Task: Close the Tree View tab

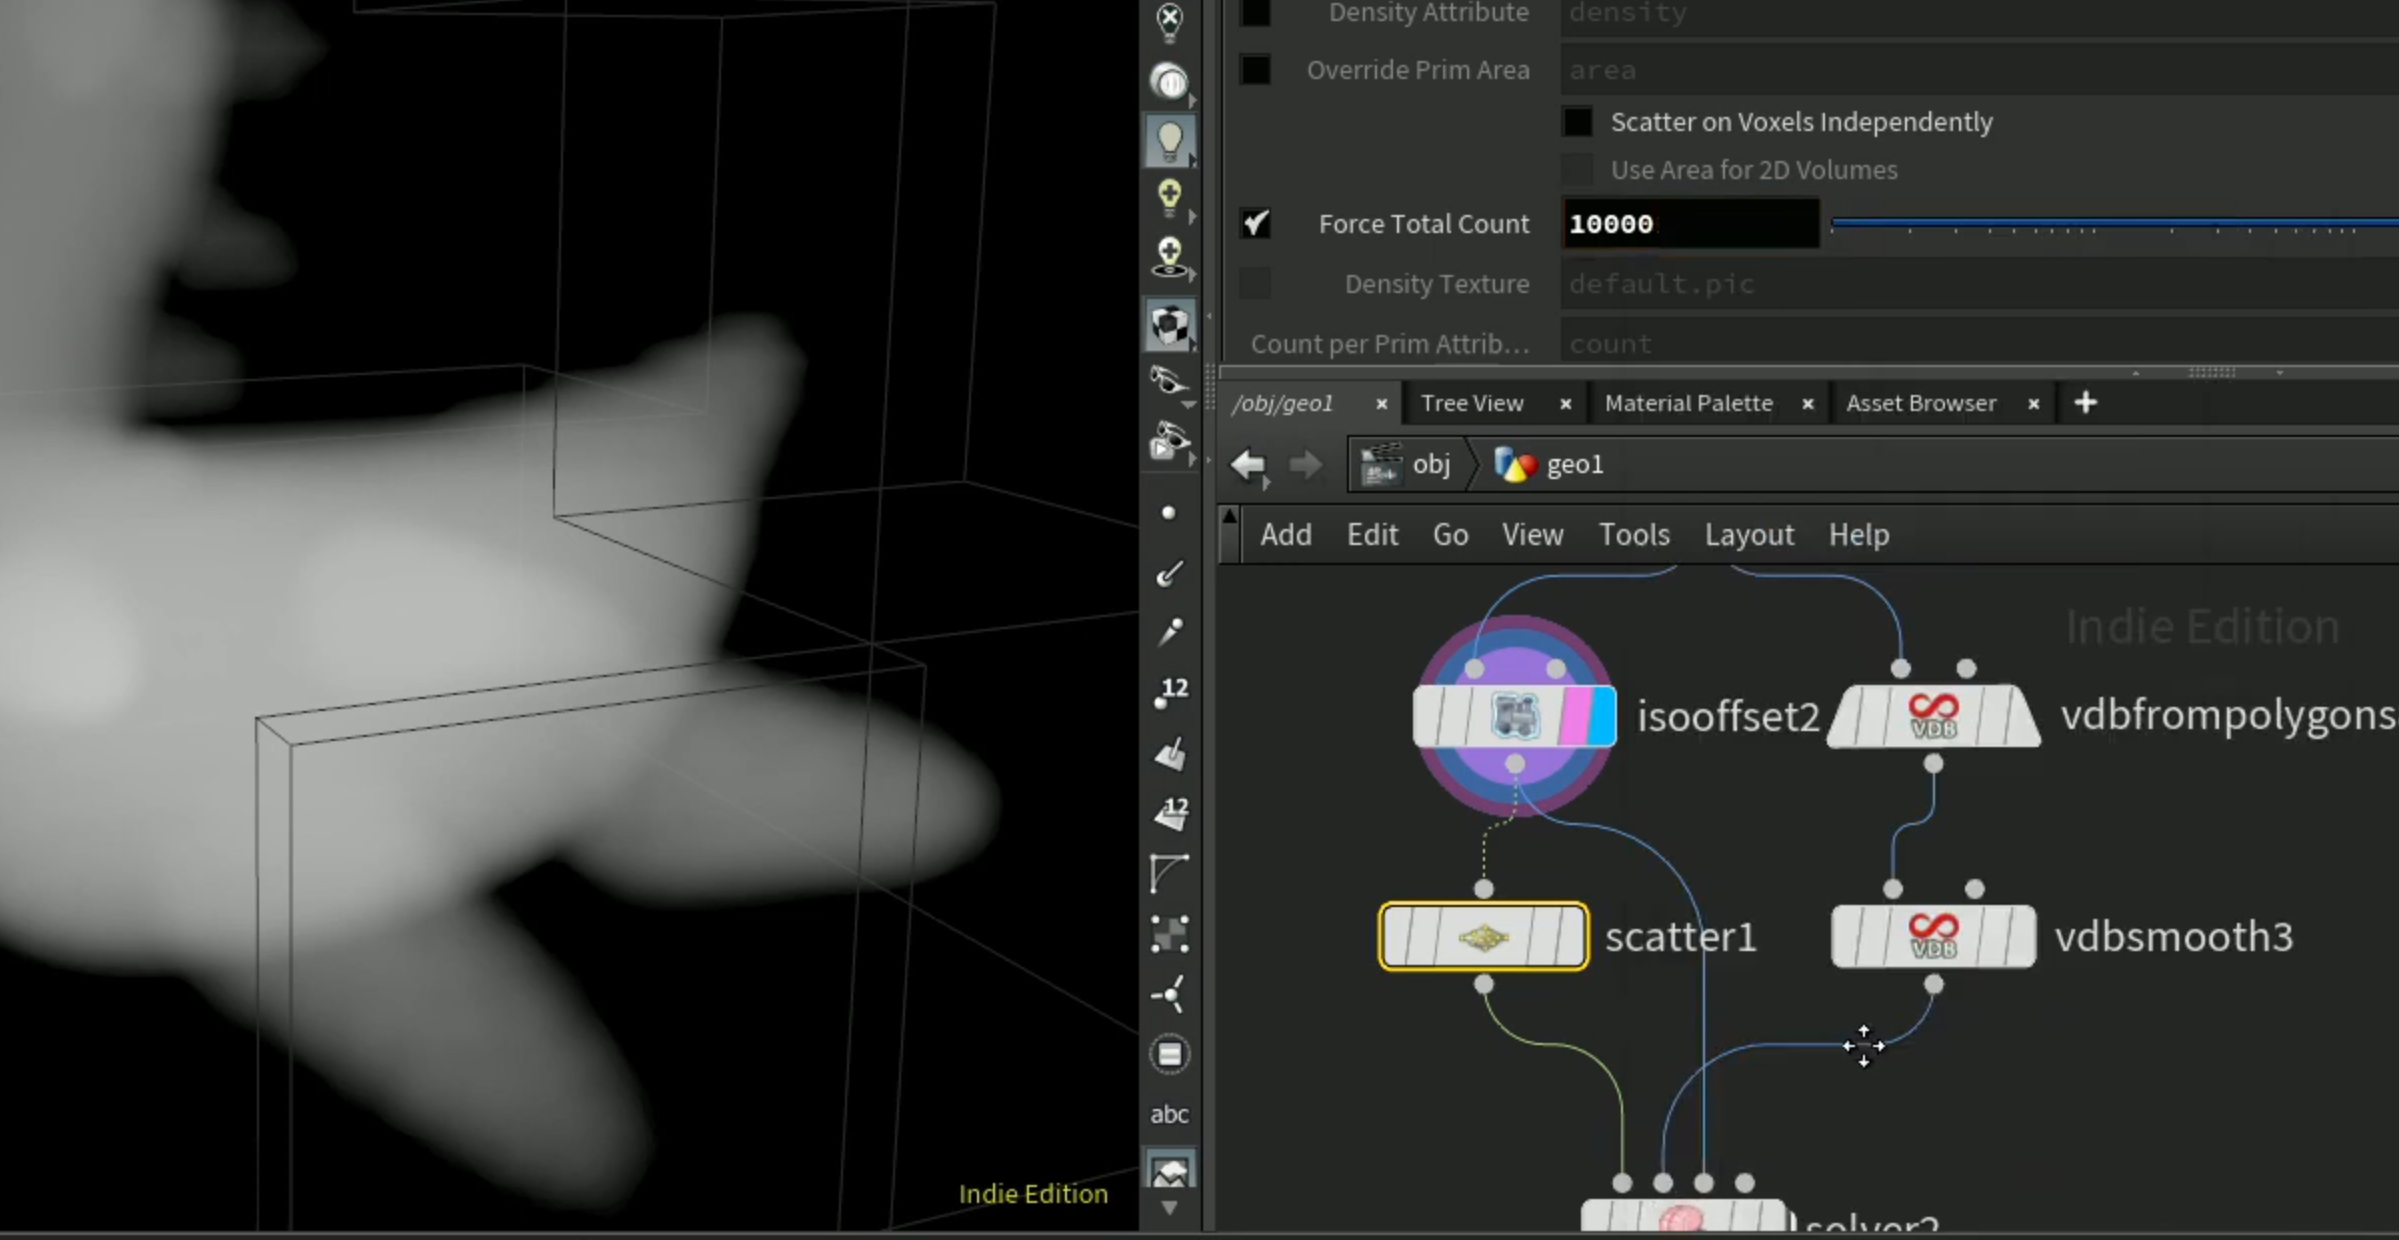Action: (1565, 404)
